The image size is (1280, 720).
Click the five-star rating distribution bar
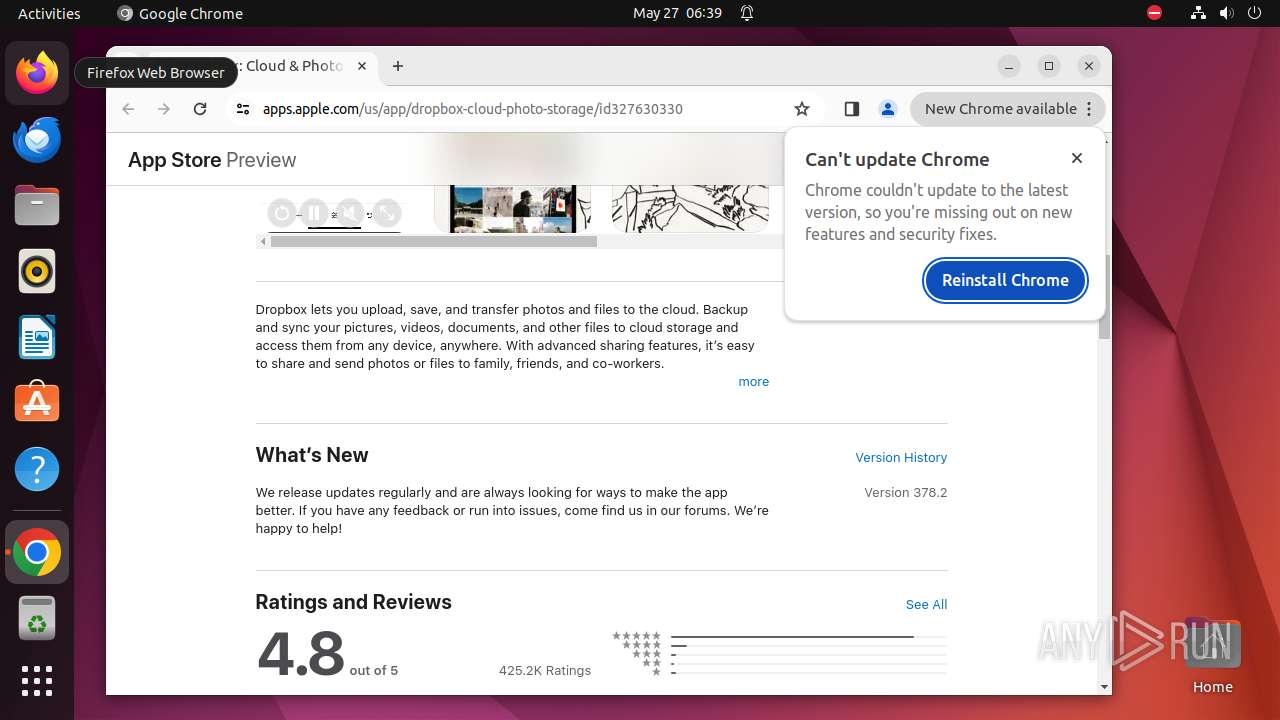tap(809, 636)
